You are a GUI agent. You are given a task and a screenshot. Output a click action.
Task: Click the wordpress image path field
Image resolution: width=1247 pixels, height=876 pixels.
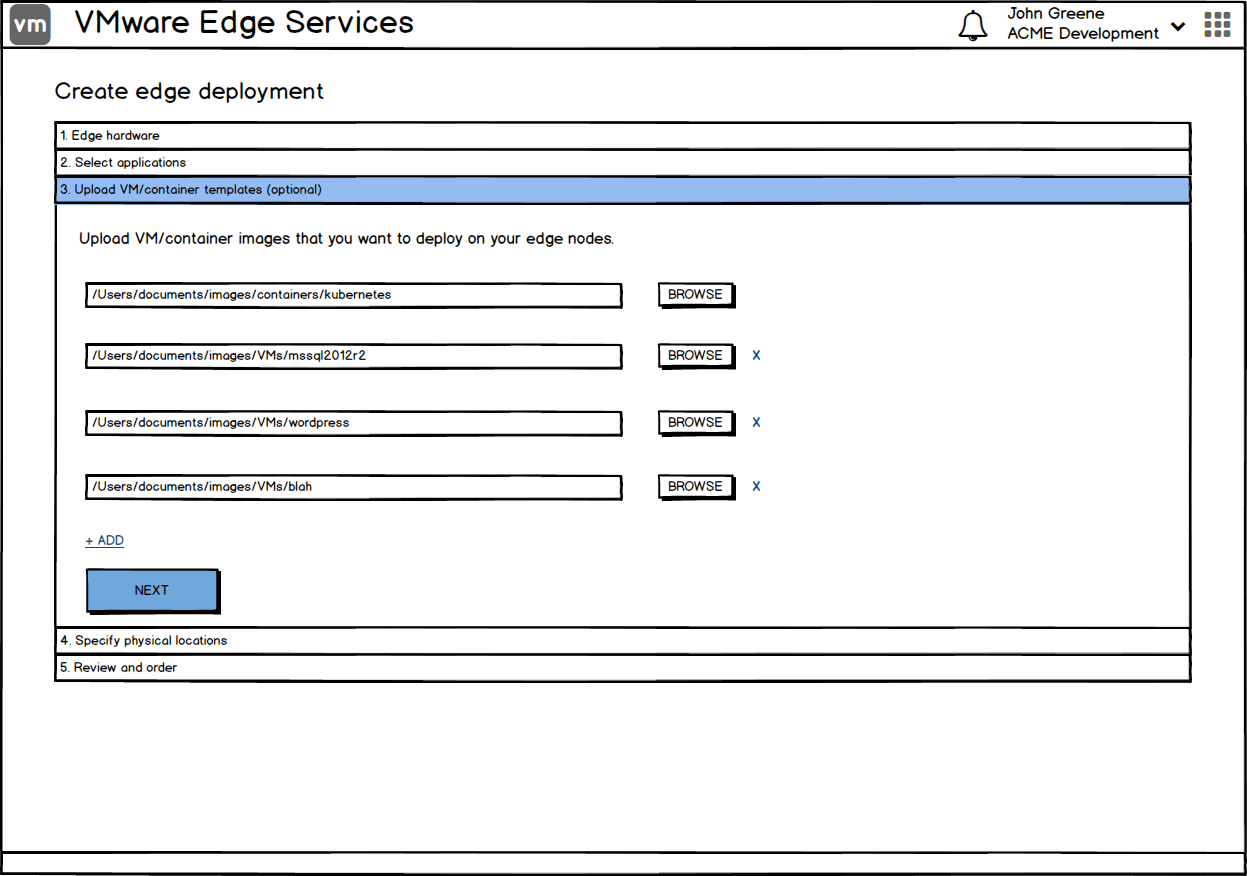tap(354, 423)
